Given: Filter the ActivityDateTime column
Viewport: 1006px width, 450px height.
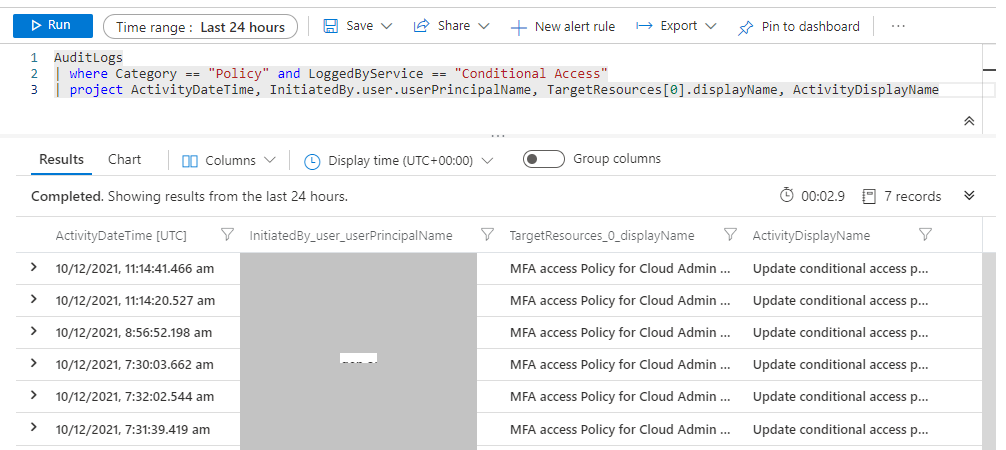Looking at the screenshot, I should coord(227,235).
